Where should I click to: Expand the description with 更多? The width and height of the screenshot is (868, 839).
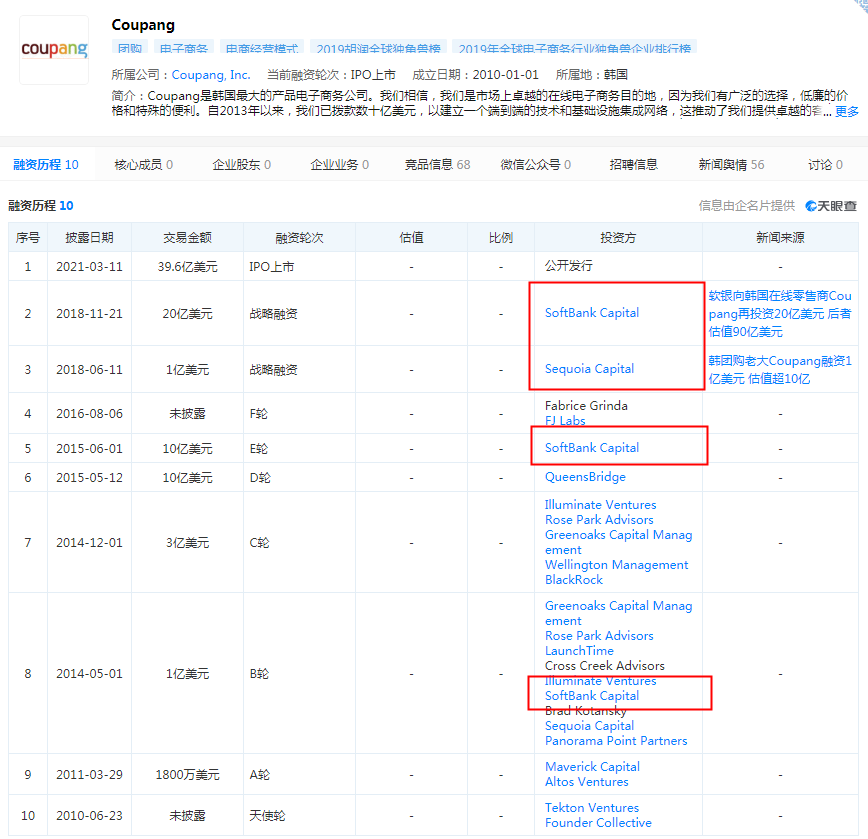click(846, 111)
